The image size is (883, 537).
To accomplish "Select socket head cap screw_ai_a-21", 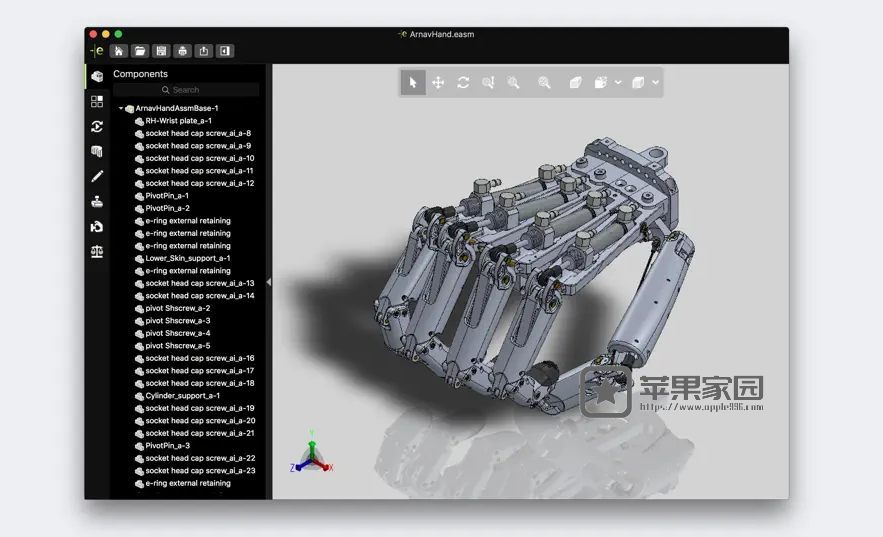I will pyautogui.click(x=200, y=433).
